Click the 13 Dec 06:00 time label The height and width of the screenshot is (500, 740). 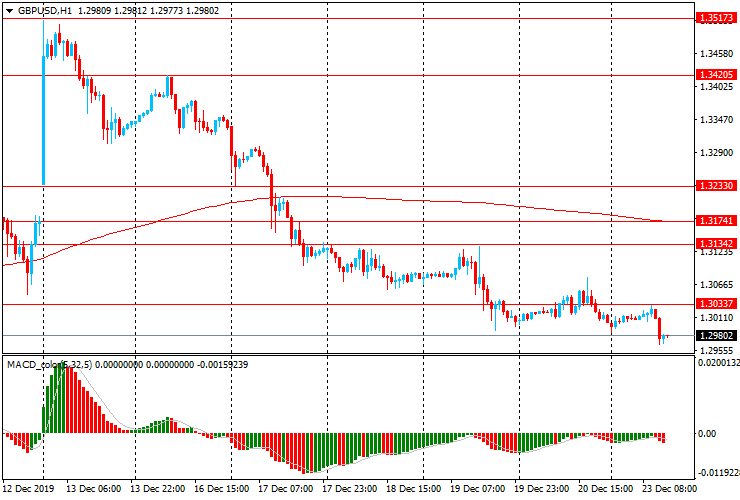(94, 489)
